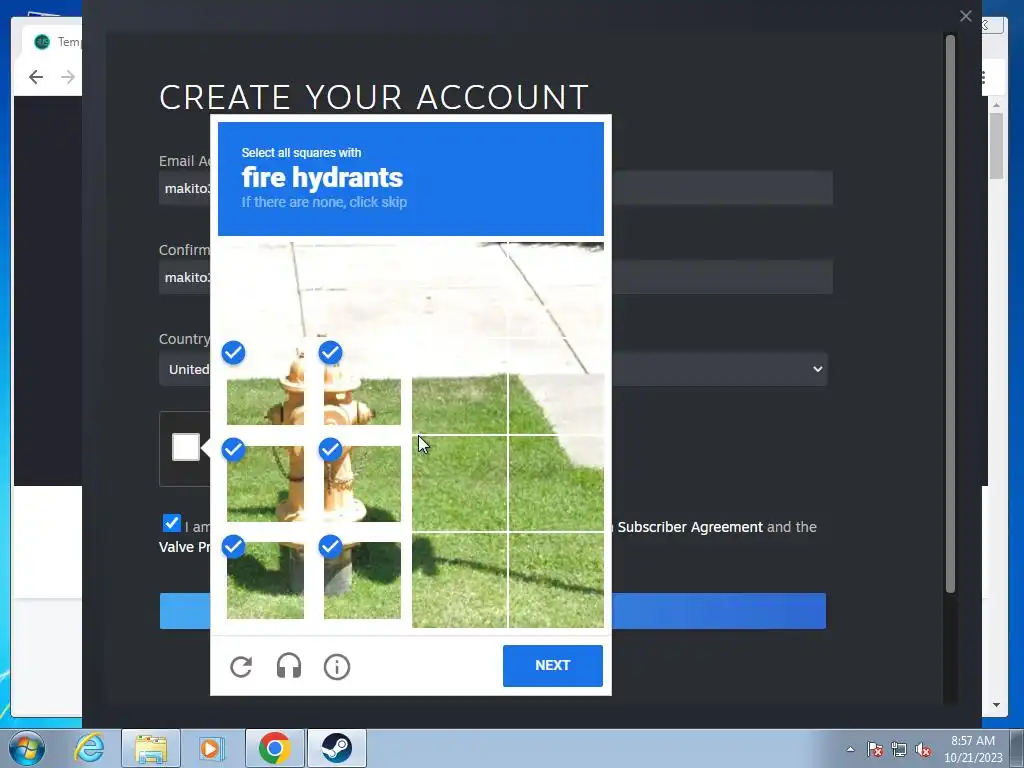Open the Subscriber Agreement link
Image resolution: width=1024 pixels, height=768 pixels.
(690, 526)
